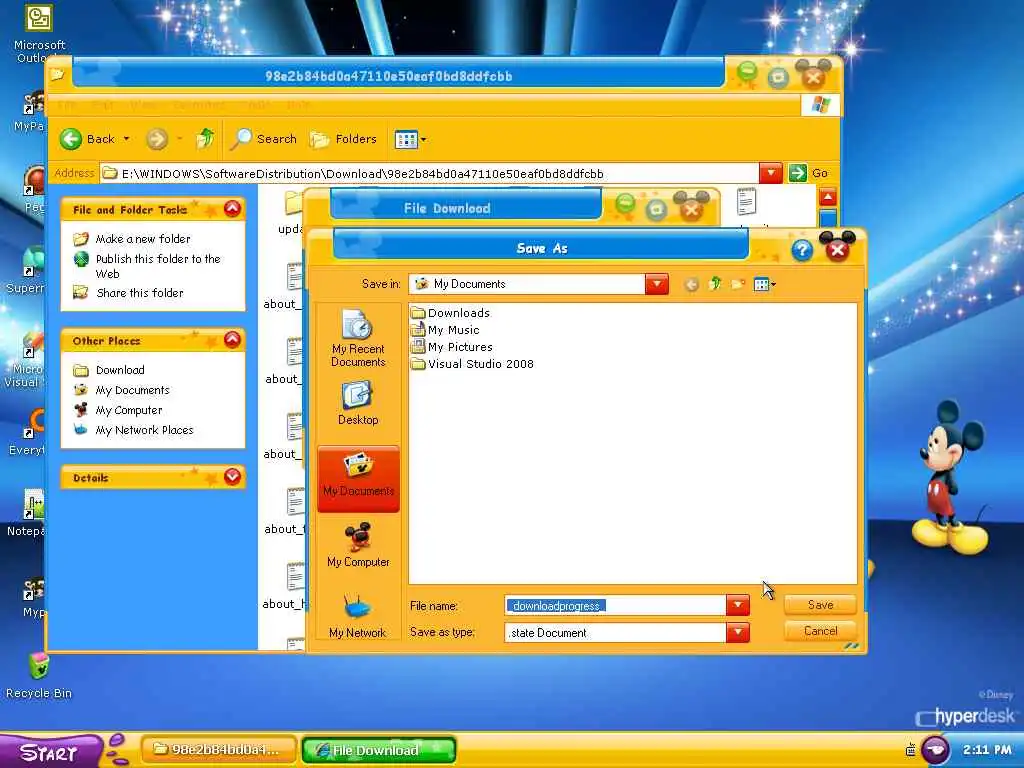Select My Network in Save As places bar

coord(358,615)
